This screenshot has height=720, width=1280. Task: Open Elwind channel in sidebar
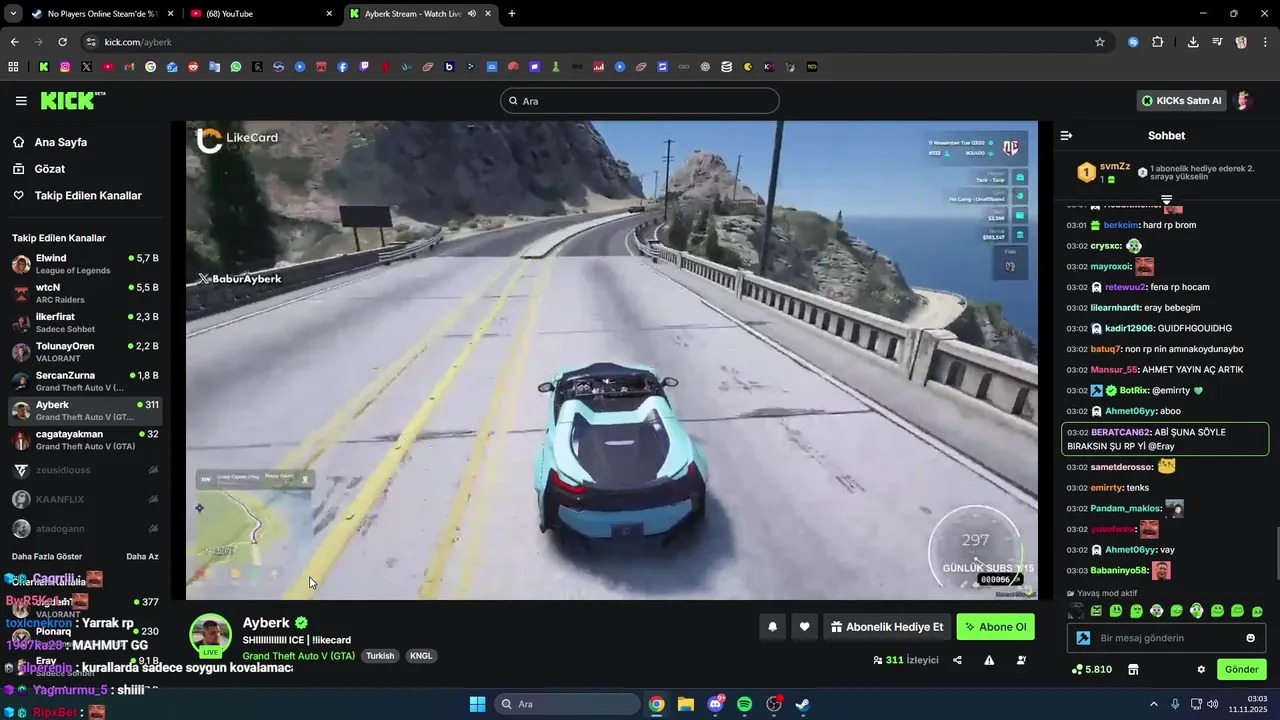(85, 264)
